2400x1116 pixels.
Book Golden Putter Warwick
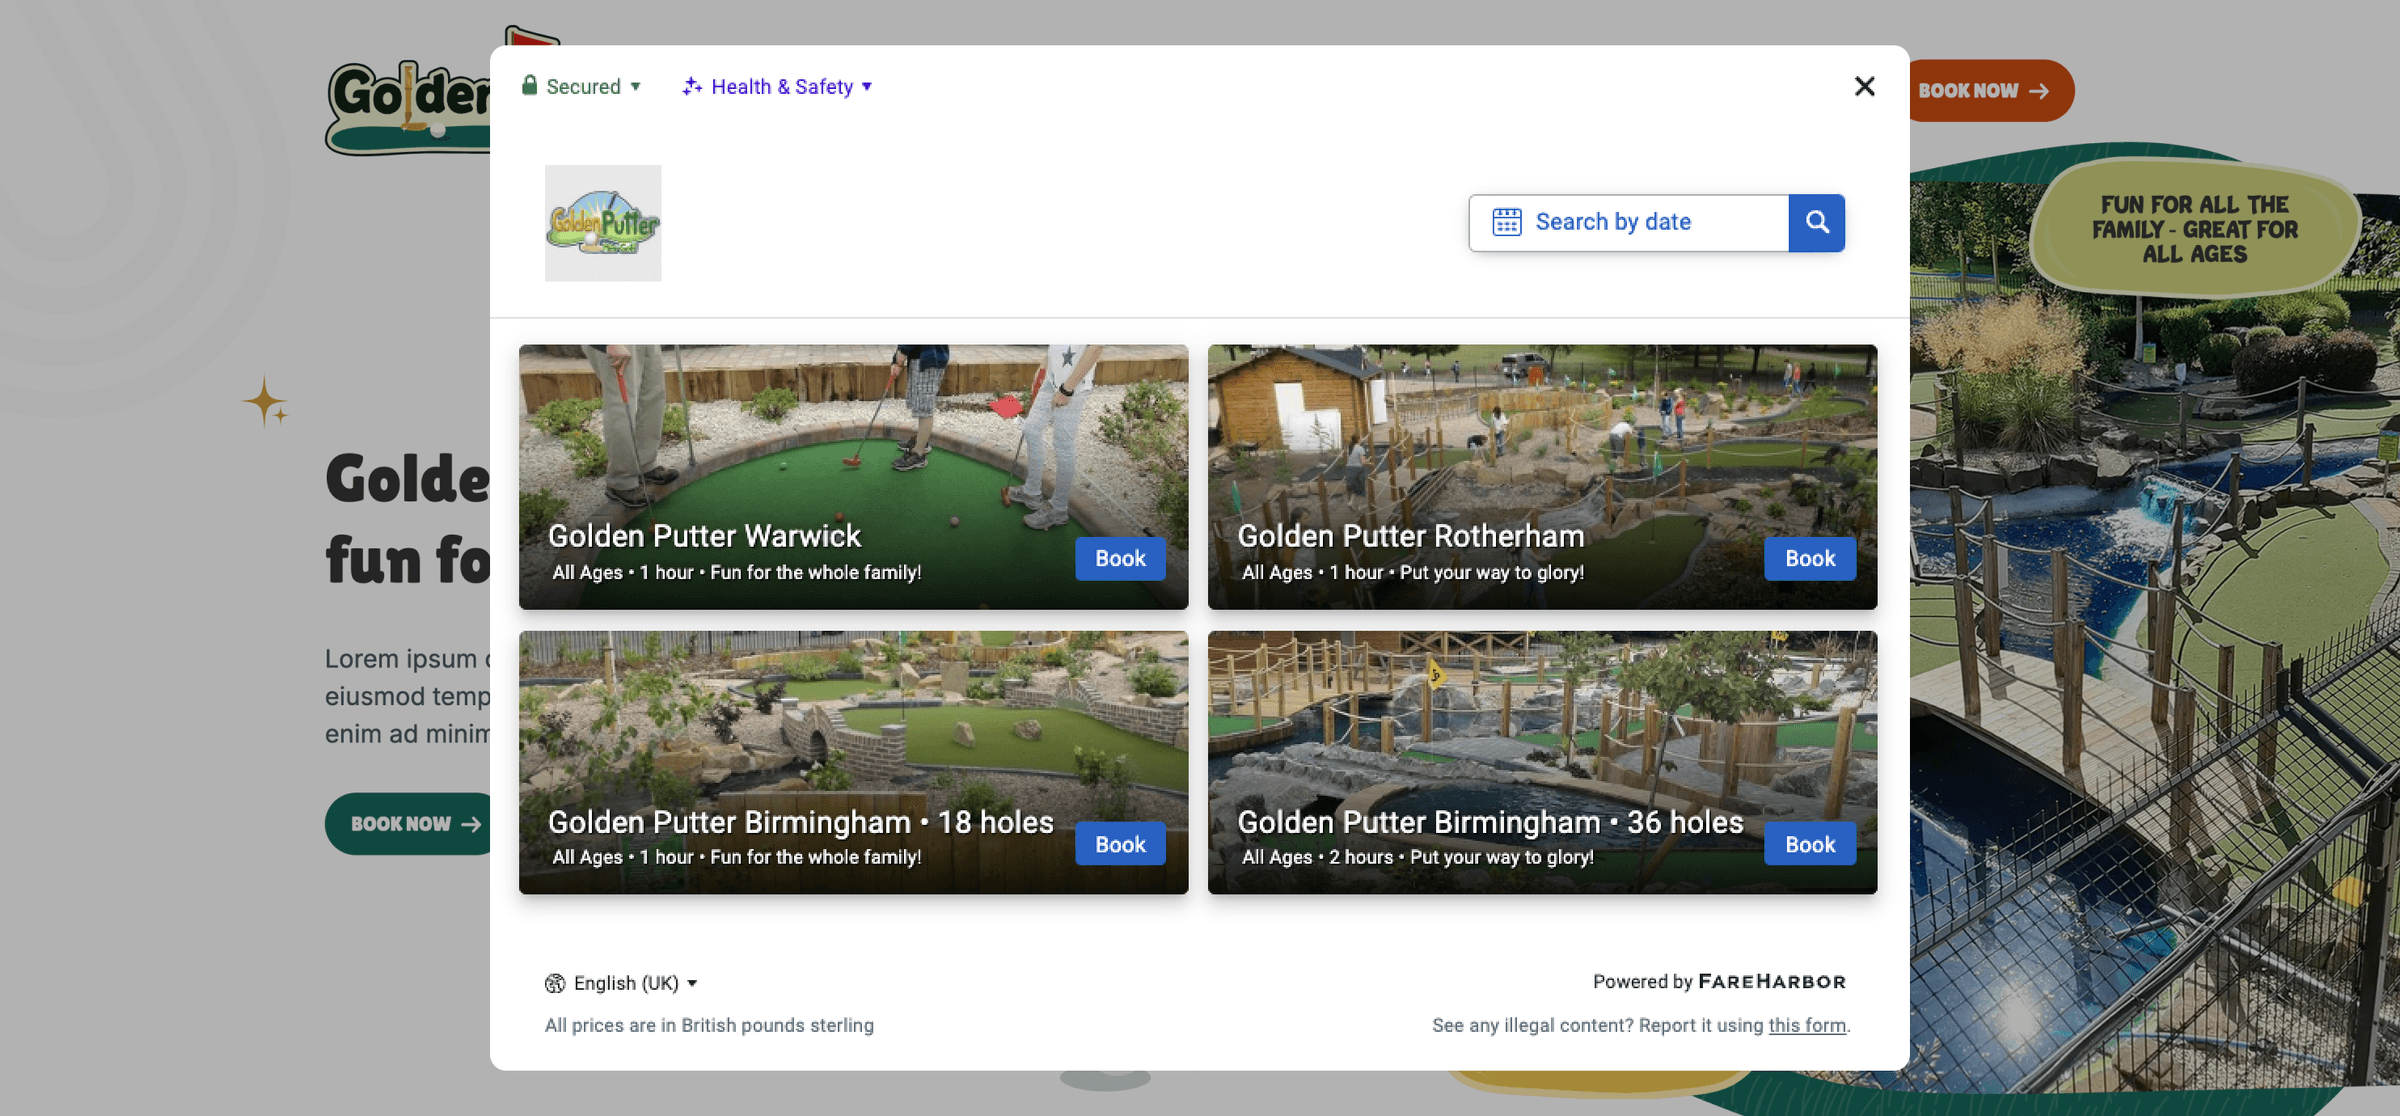1120,559
